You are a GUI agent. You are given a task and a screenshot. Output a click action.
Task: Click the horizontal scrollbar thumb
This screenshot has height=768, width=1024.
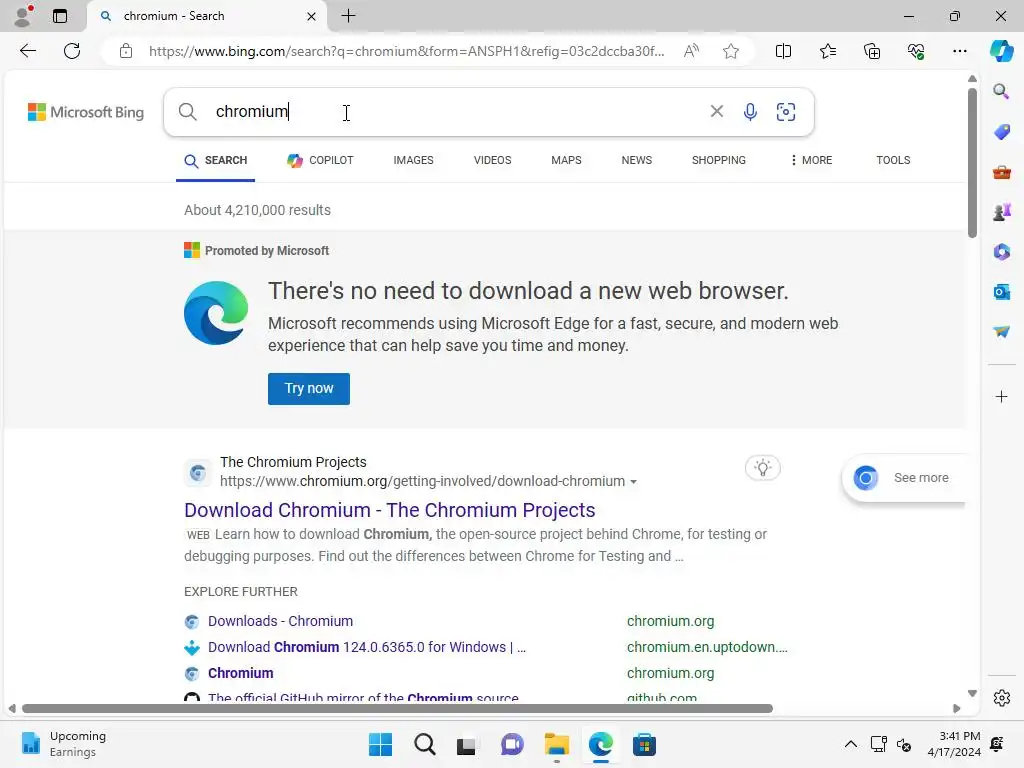pyautogui.click(x=397, y=709)
